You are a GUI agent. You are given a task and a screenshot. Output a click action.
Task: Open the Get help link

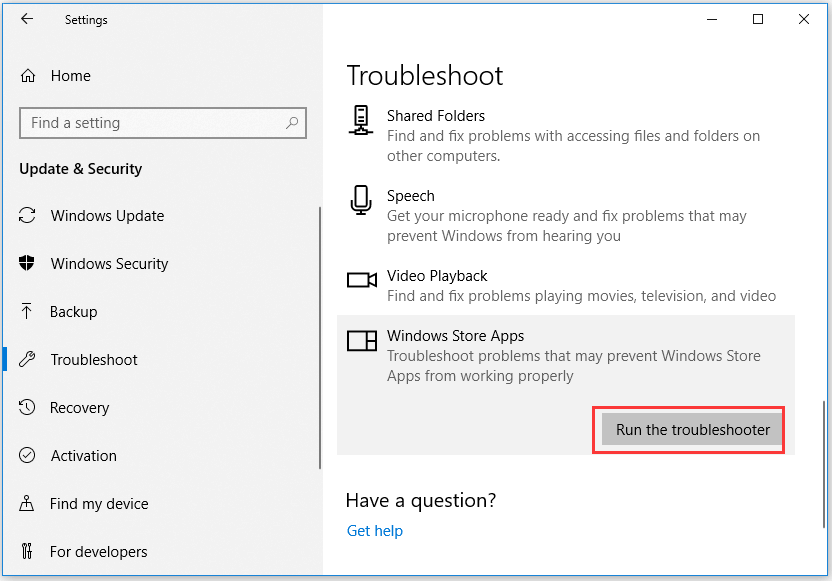tap(374, 530)
